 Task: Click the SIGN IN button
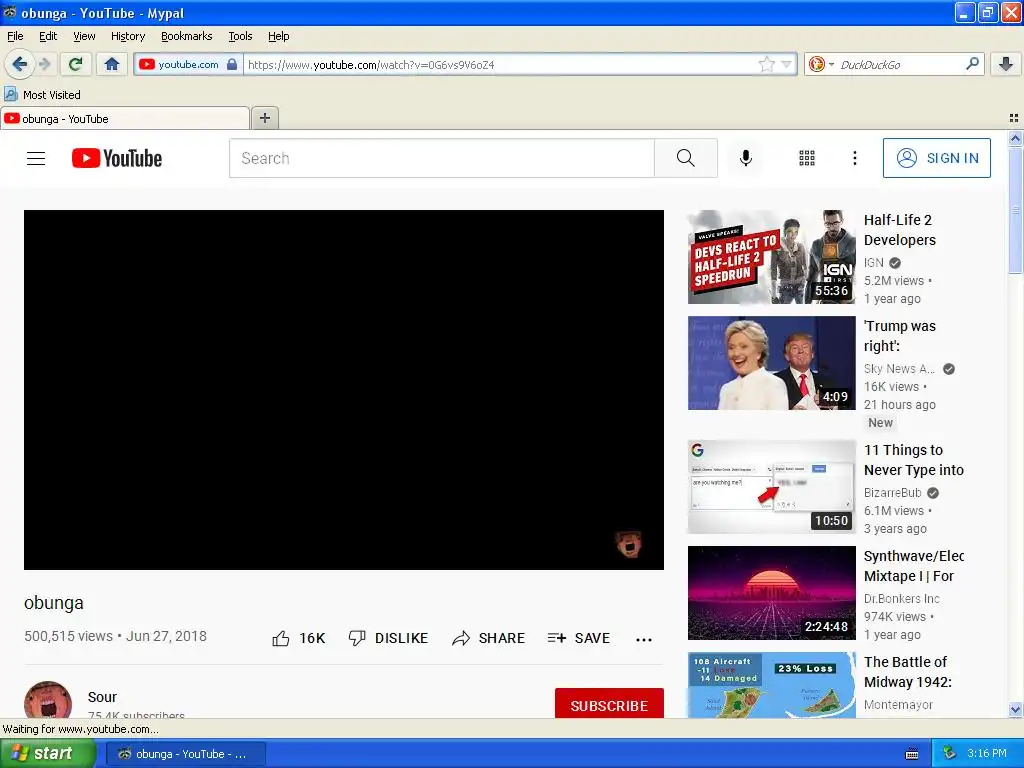coord(936,158)
